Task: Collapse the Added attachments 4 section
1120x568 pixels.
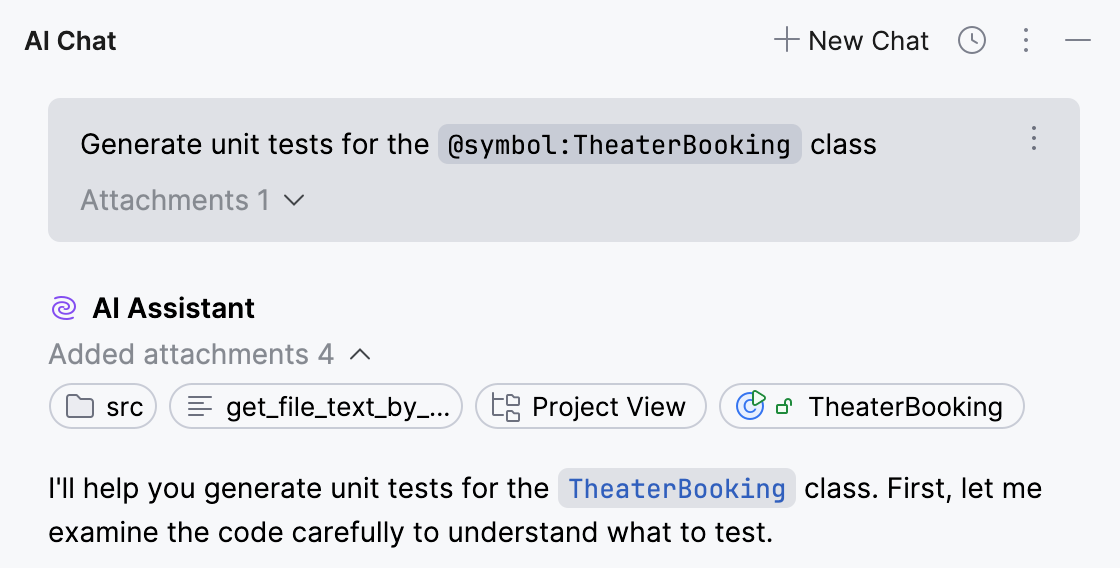Action: point(361,354)
